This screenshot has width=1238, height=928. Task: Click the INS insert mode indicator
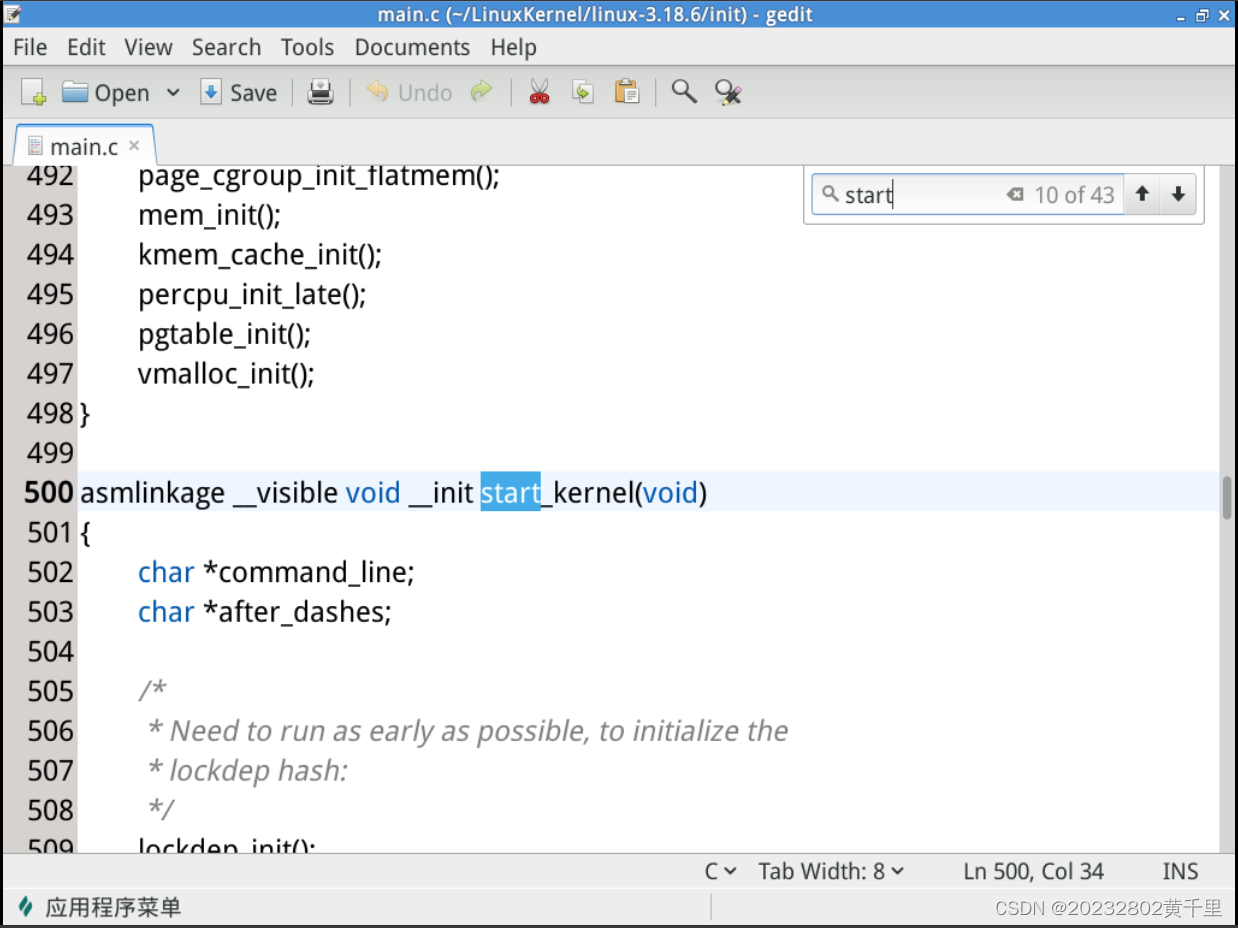pyautogui.click(x=1180, y=871)
